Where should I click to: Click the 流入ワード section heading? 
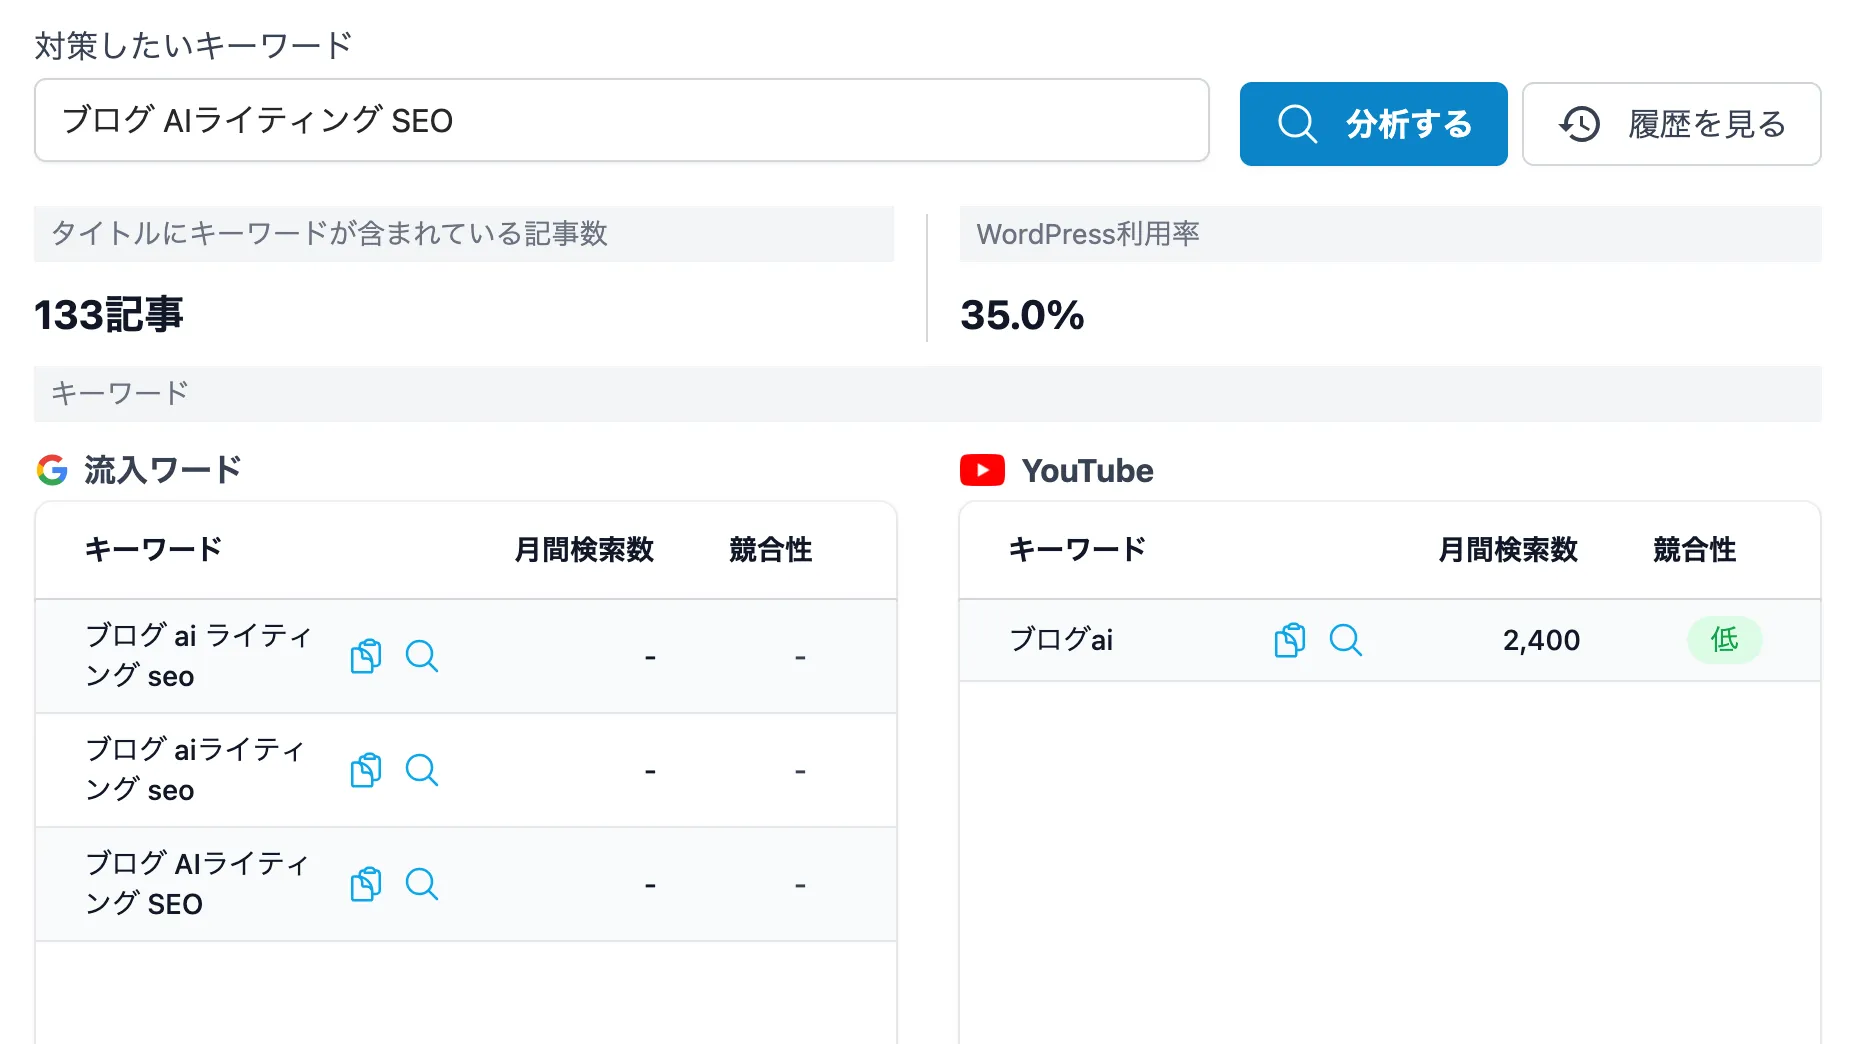[x=162, y=470]
